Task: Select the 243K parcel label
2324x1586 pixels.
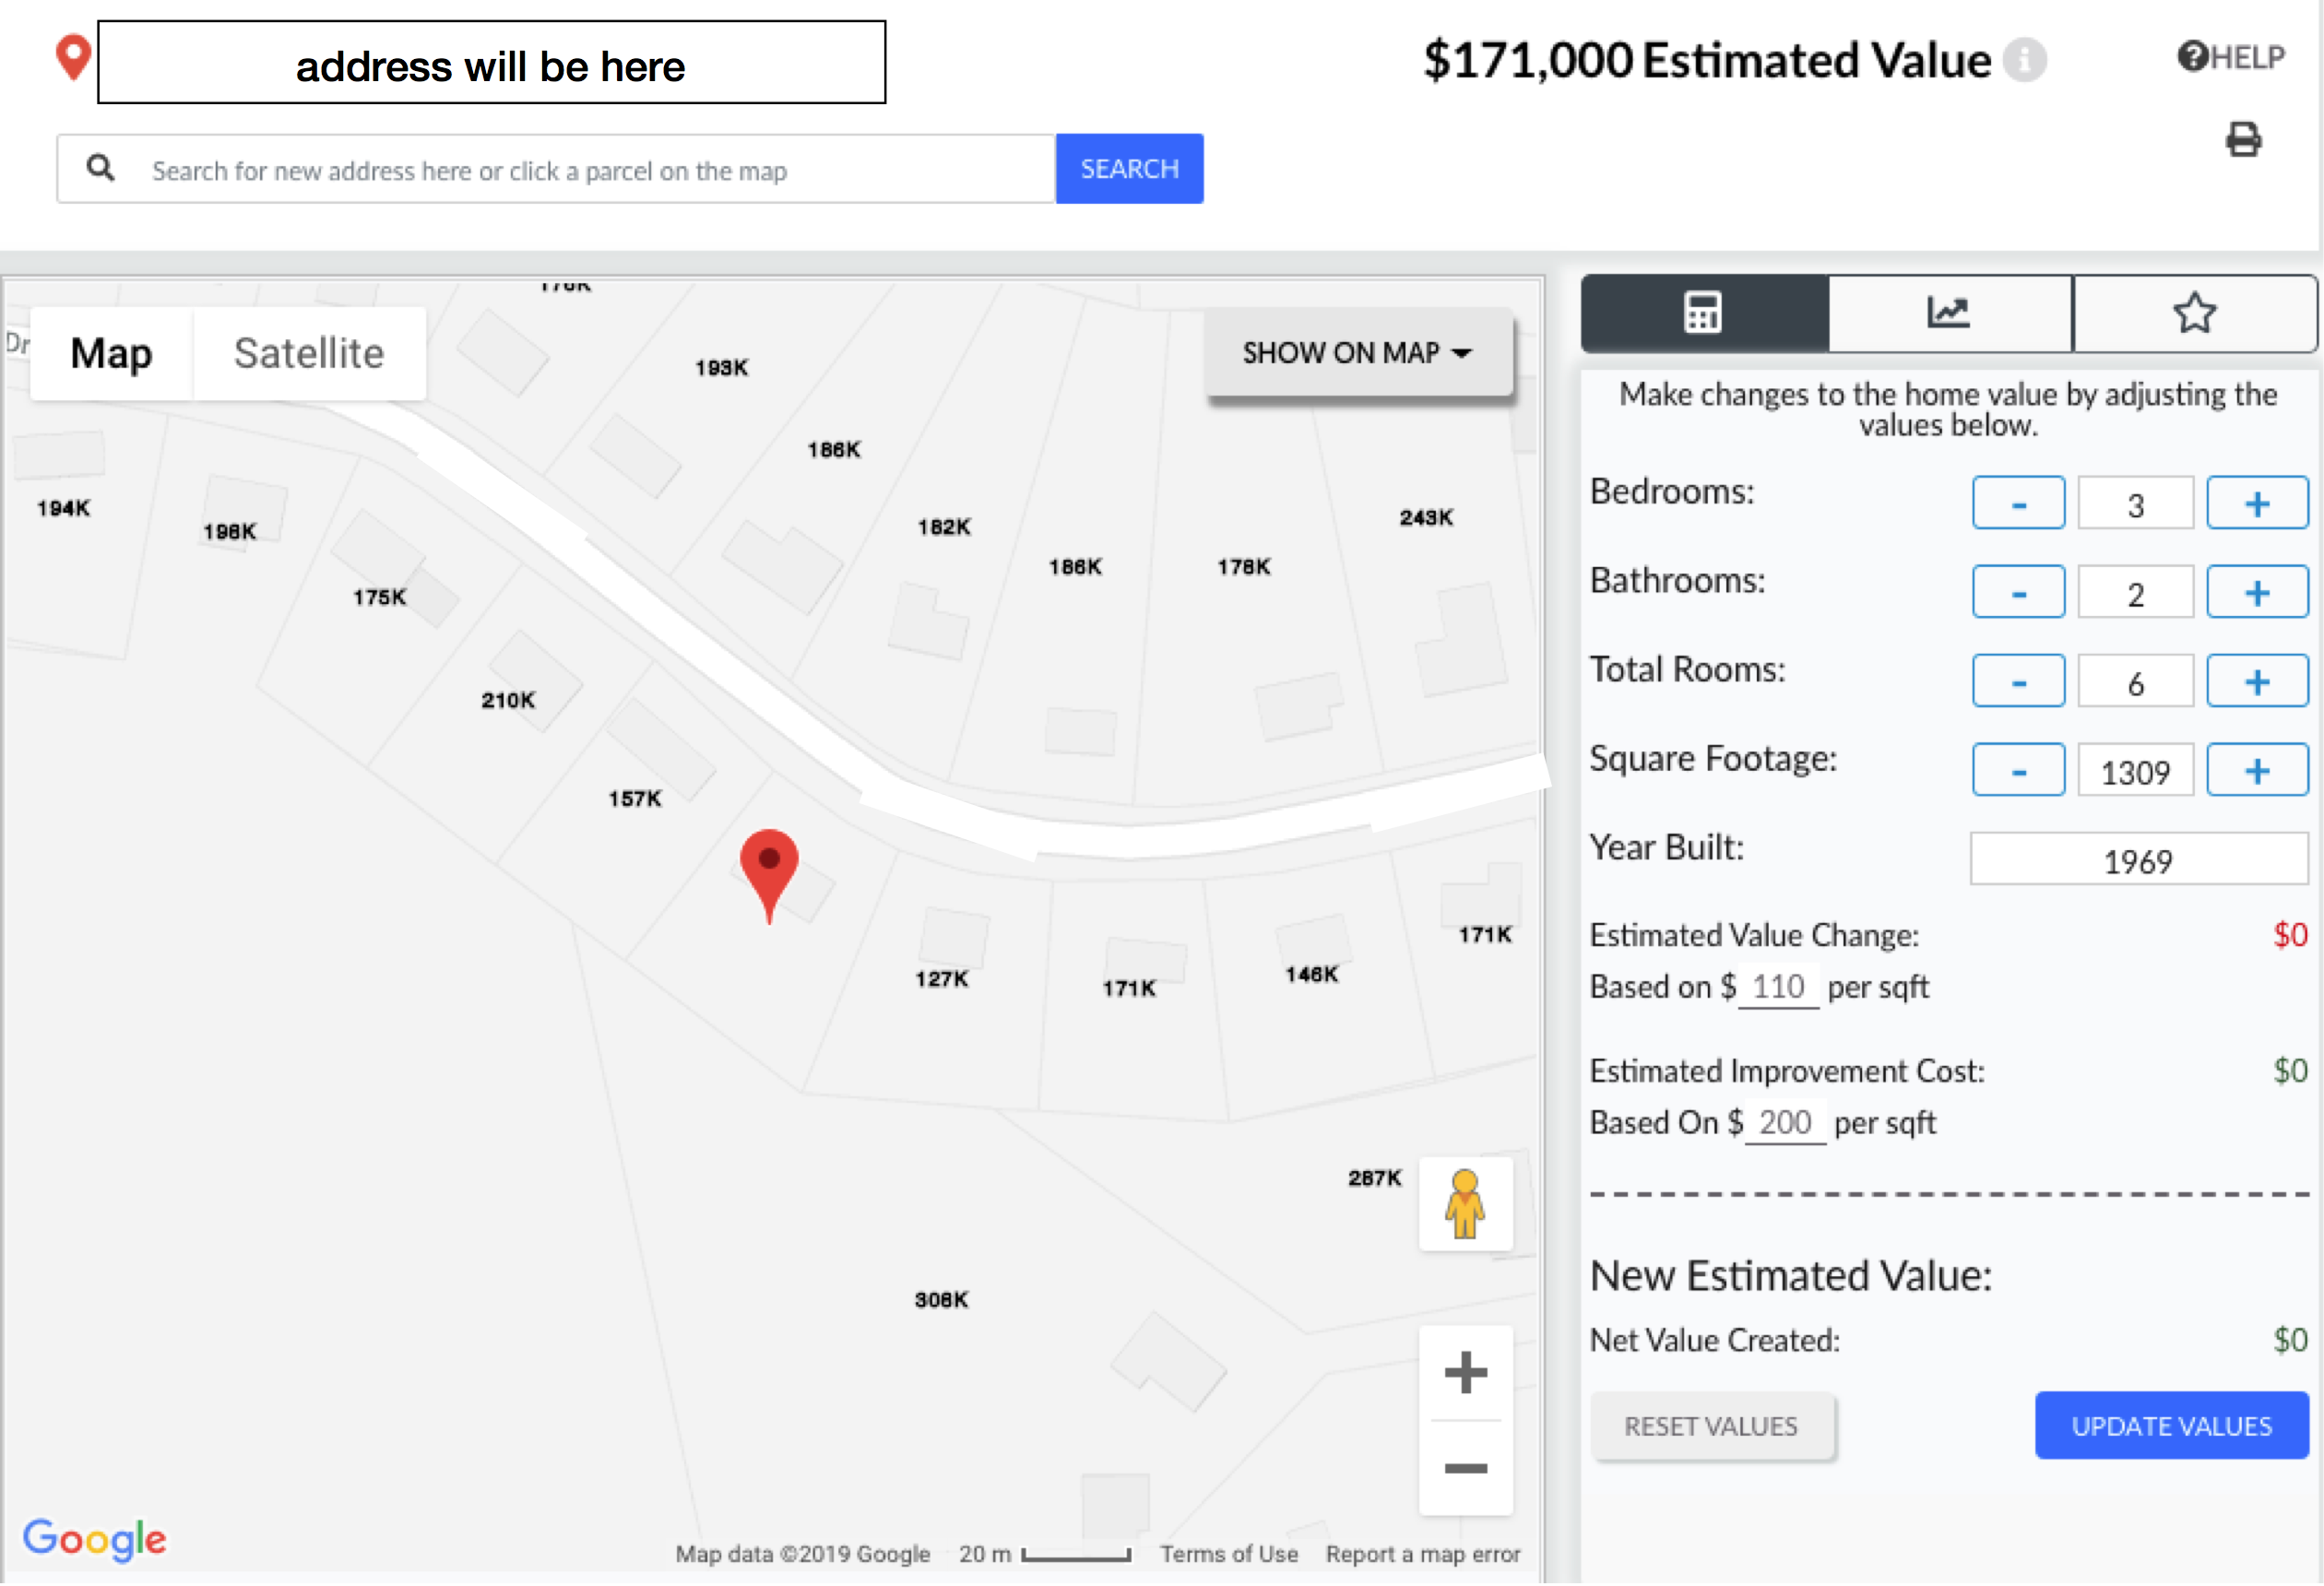Action: [x=1426, y=518]
